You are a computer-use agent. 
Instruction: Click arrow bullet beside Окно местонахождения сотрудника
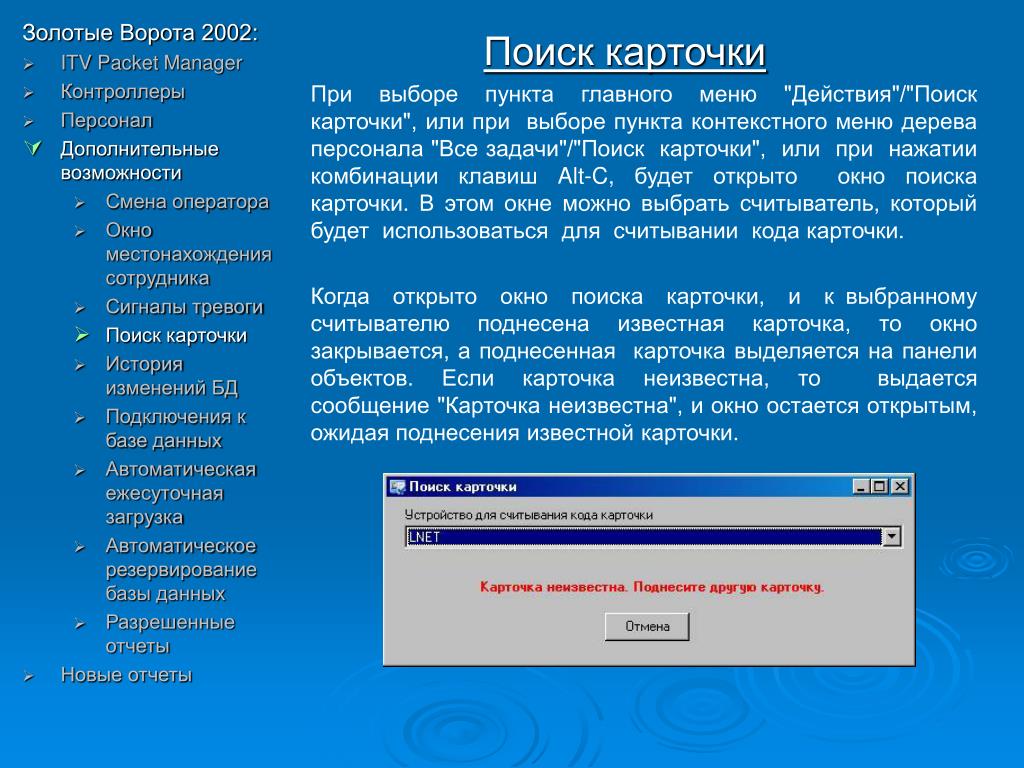pyautogui.click(x=80, y=232)
